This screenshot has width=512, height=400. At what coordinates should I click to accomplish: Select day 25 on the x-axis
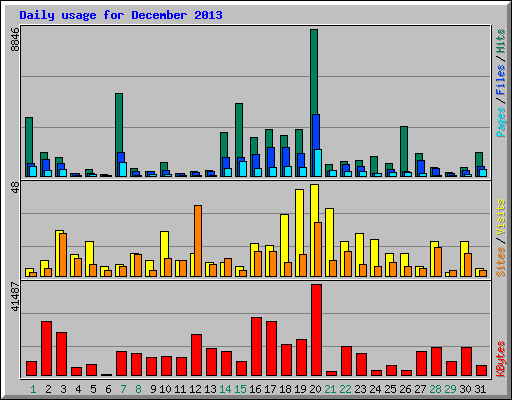point(390,389)
